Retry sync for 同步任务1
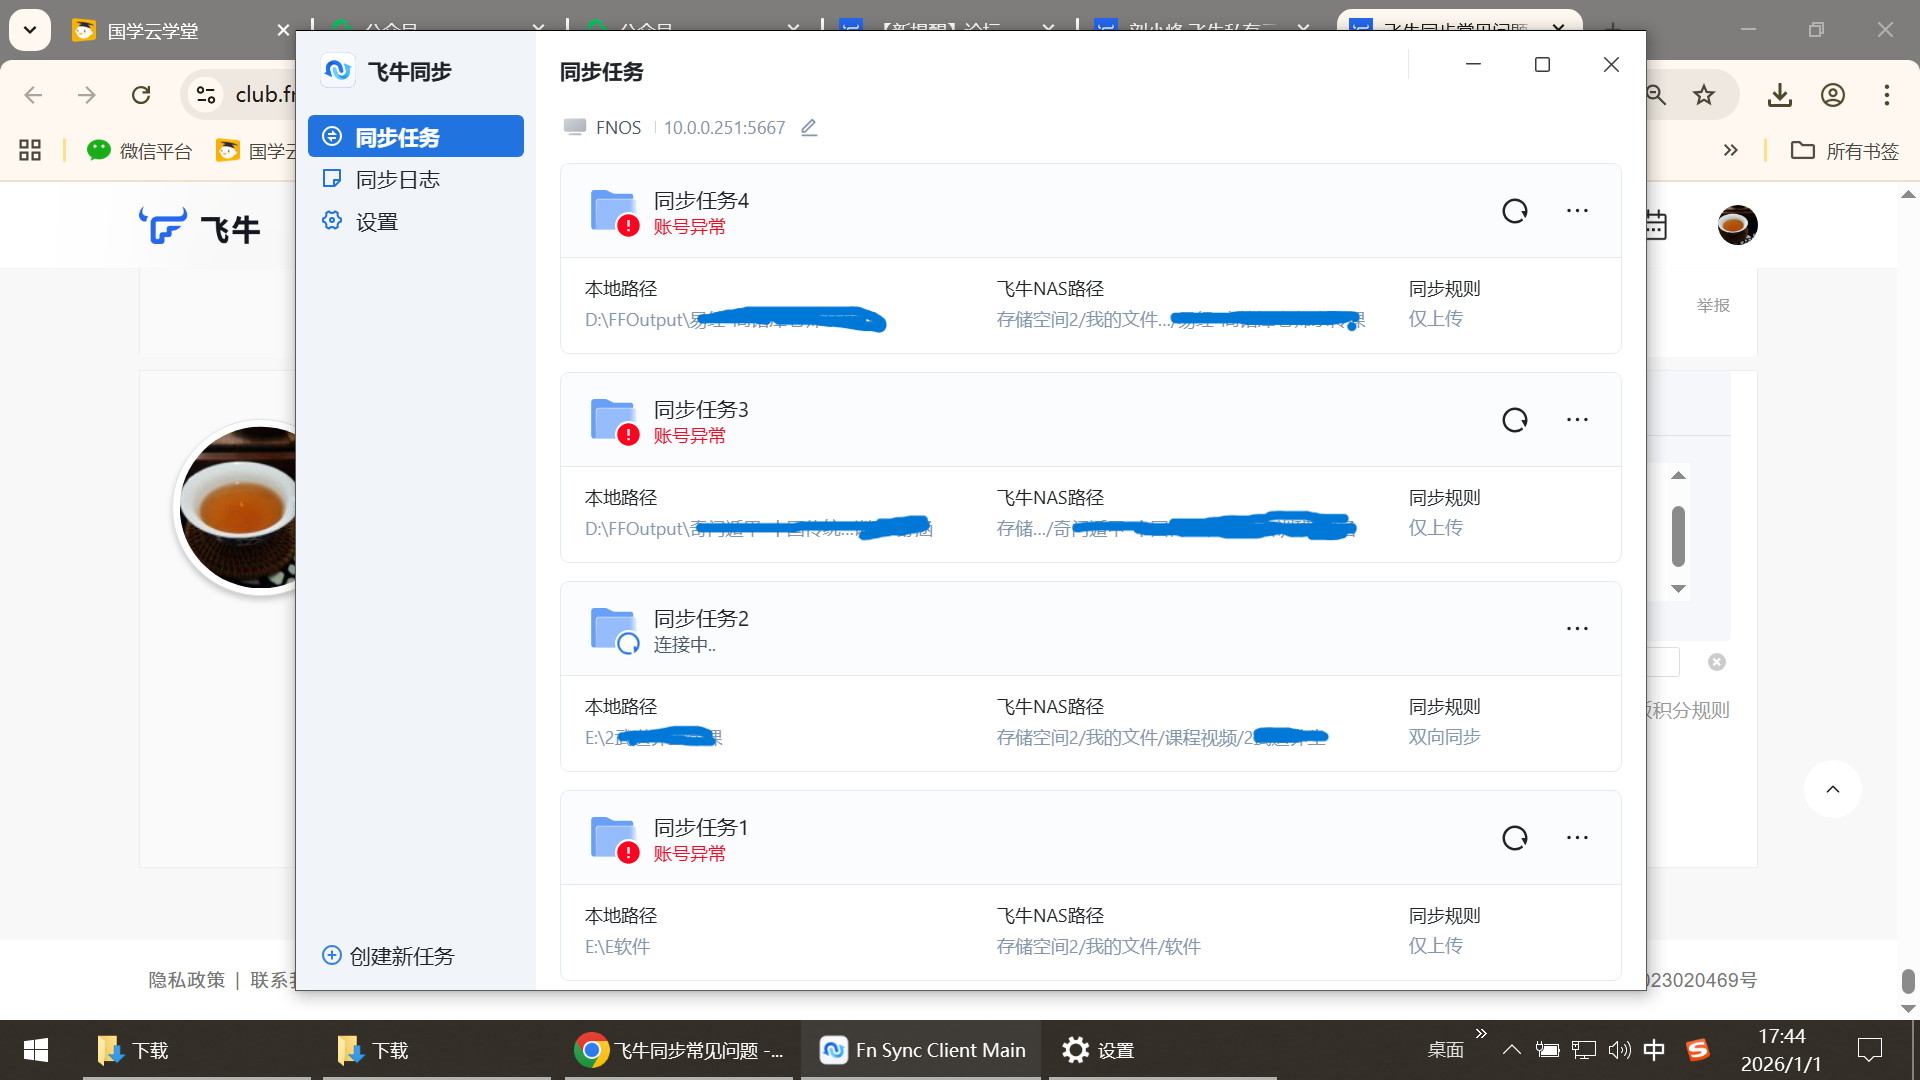 pyautogui.click(x=1515, y=838)
